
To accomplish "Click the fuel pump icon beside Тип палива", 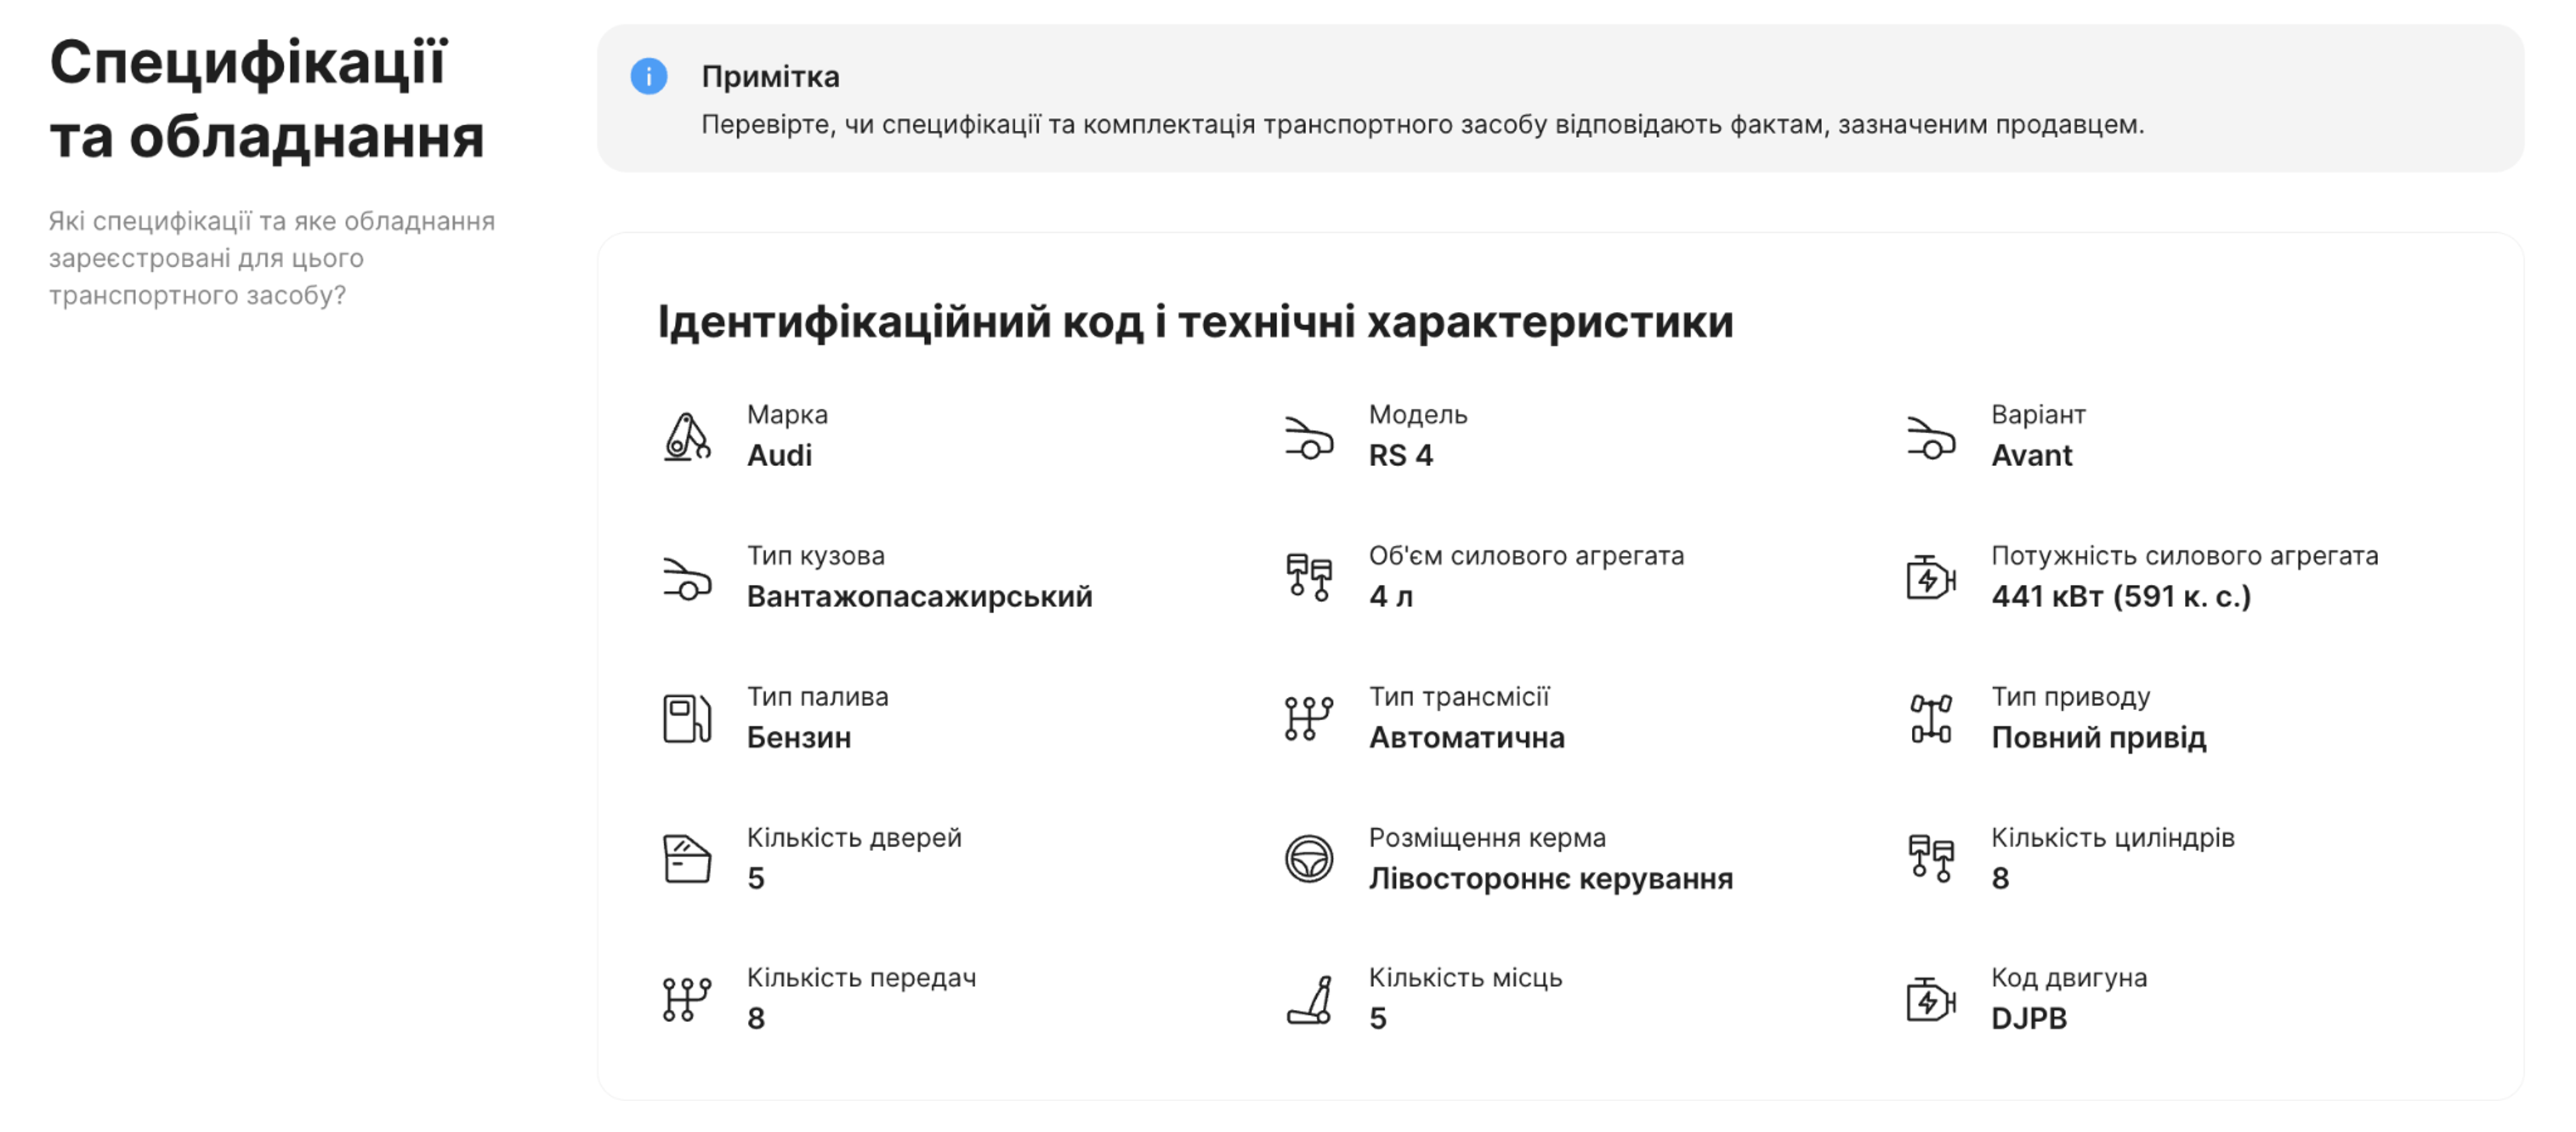I will pyautogui.click(x=687, y=718).
